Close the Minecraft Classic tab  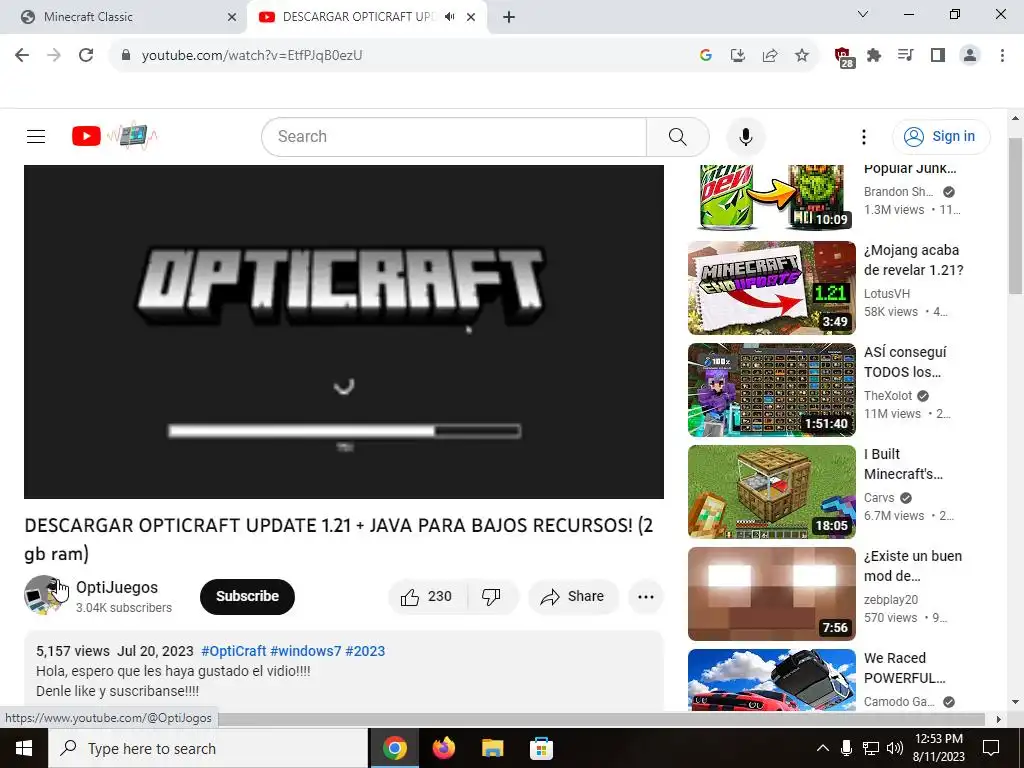coord(232,18)
